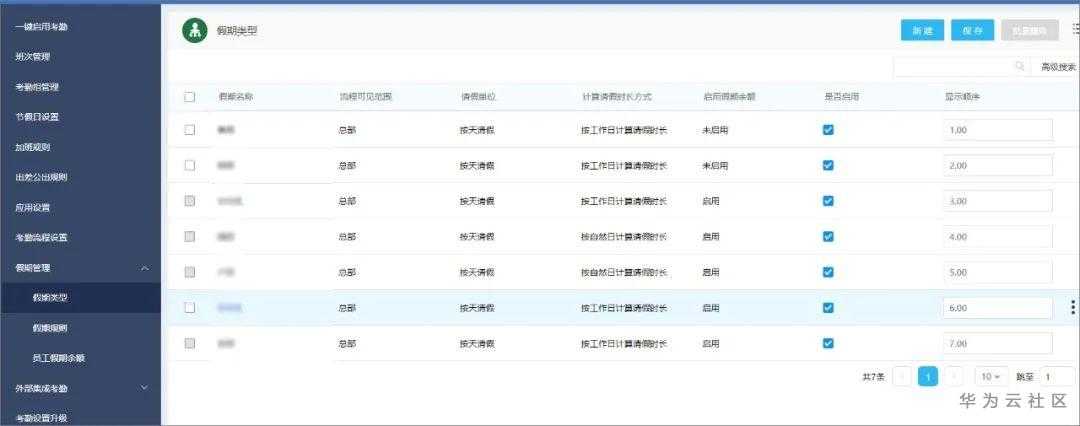The height and width of the screenshot is (426, 1080).
Task: Click the search magnifier icon
Action: pyautogui.click(x=1020, y=67)
